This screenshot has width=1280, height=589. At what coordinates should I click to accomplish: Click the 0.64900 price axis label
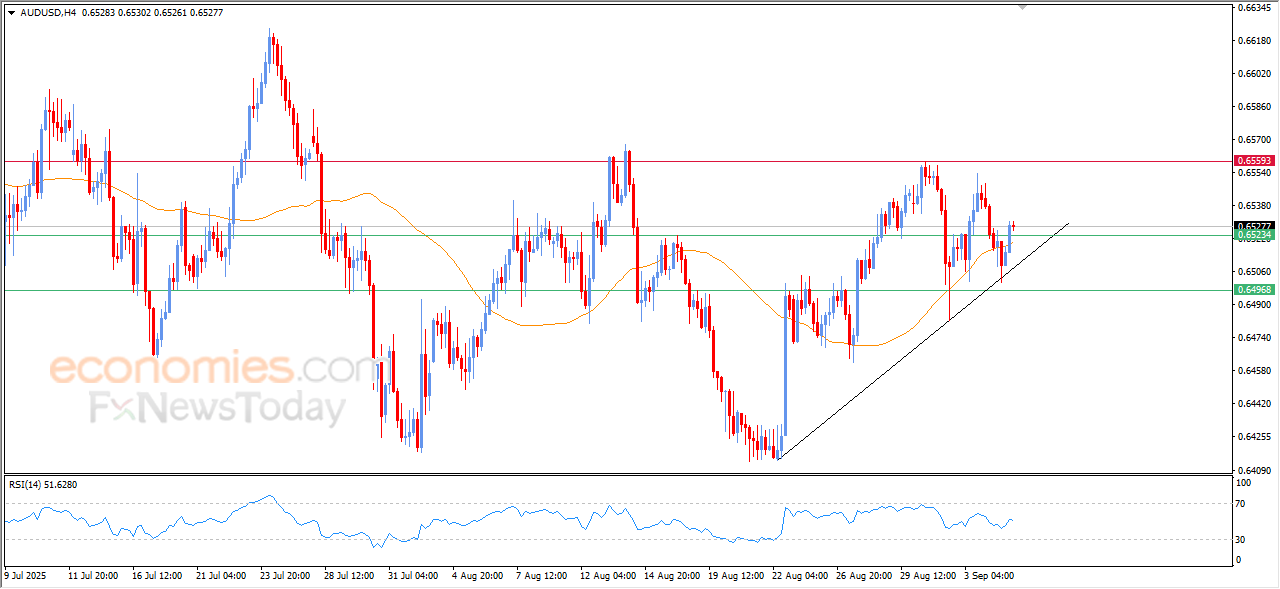1254,304
